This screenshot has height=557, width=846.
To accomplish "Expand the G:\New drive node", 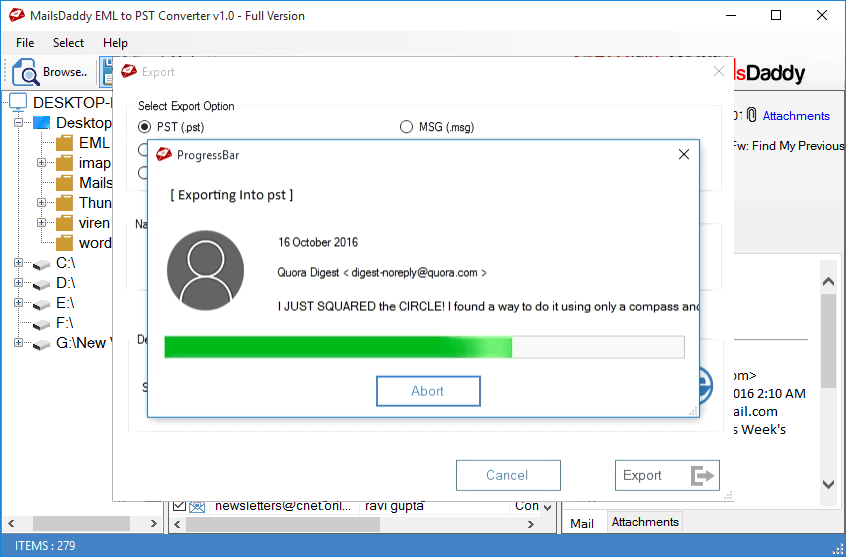I will 18,343.
